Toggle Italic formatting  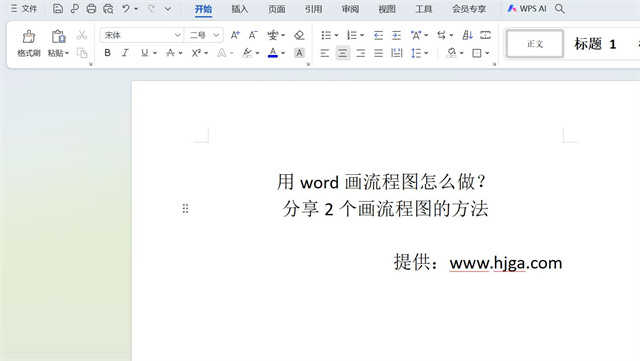coord(125,53)
